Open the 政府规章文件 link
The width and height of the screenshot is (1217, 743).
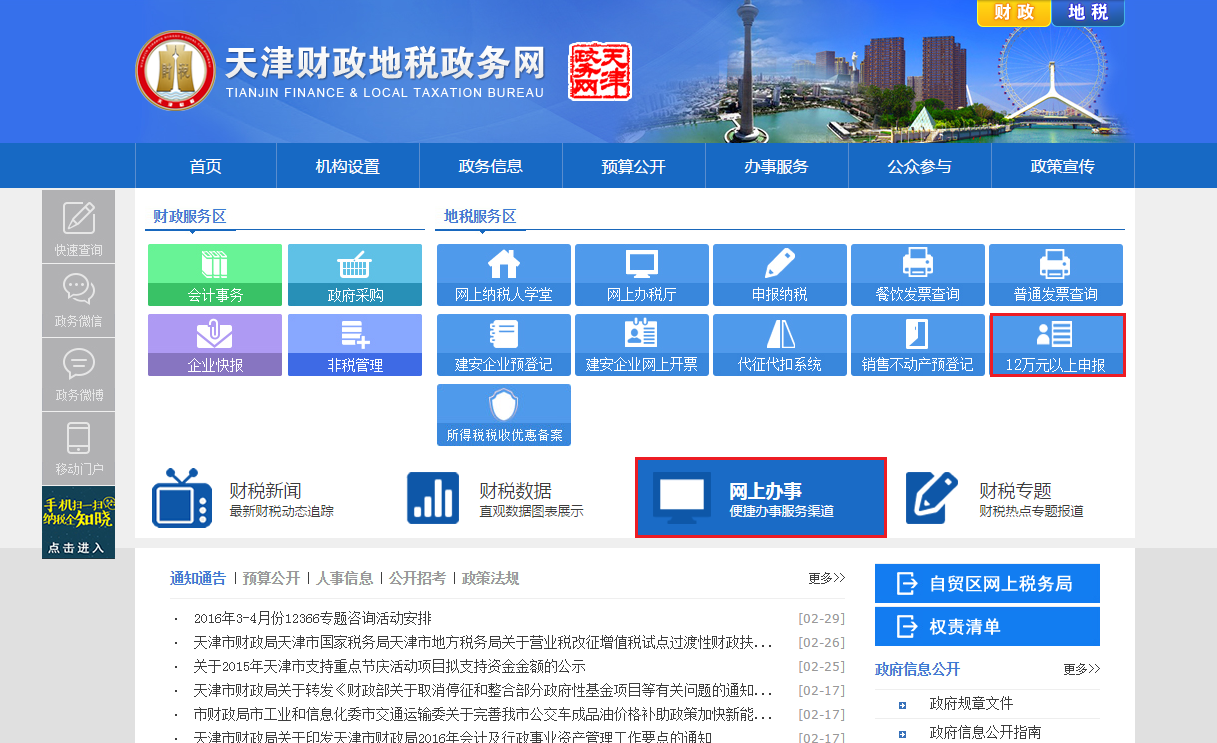coord(971,704)
